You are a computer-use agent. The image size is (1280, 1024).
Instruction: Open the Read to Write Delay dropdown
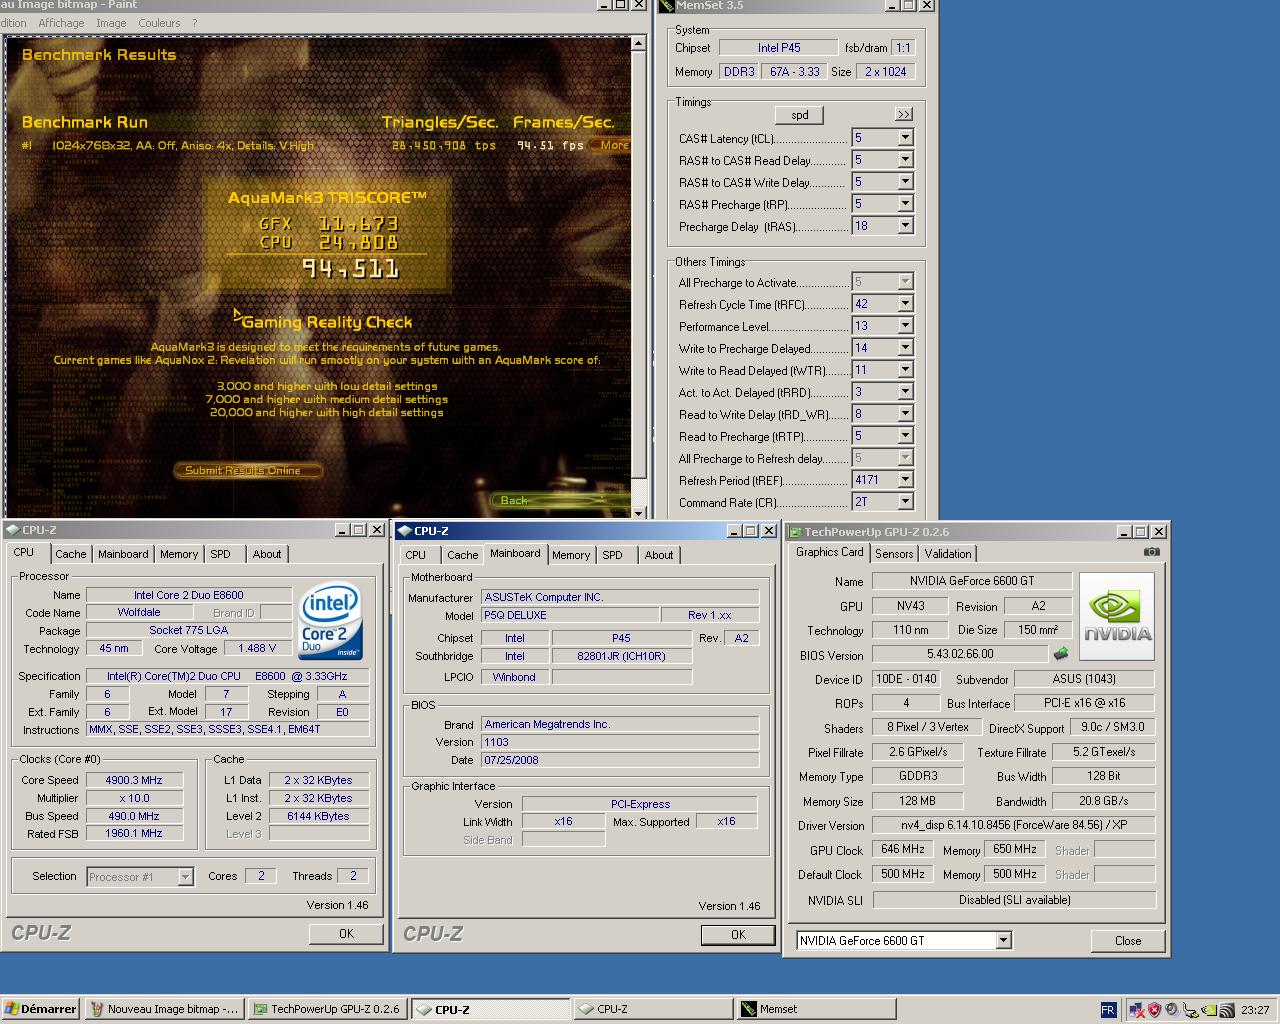point(905,414)
